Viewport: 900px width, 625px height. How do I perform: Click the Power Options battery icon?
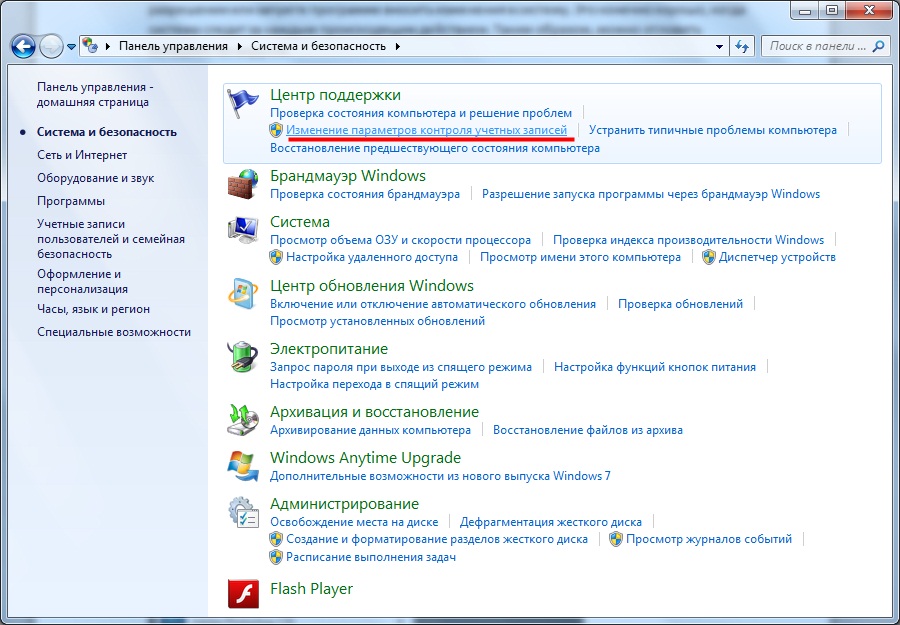pyautogui.click(x=243, y=357)
